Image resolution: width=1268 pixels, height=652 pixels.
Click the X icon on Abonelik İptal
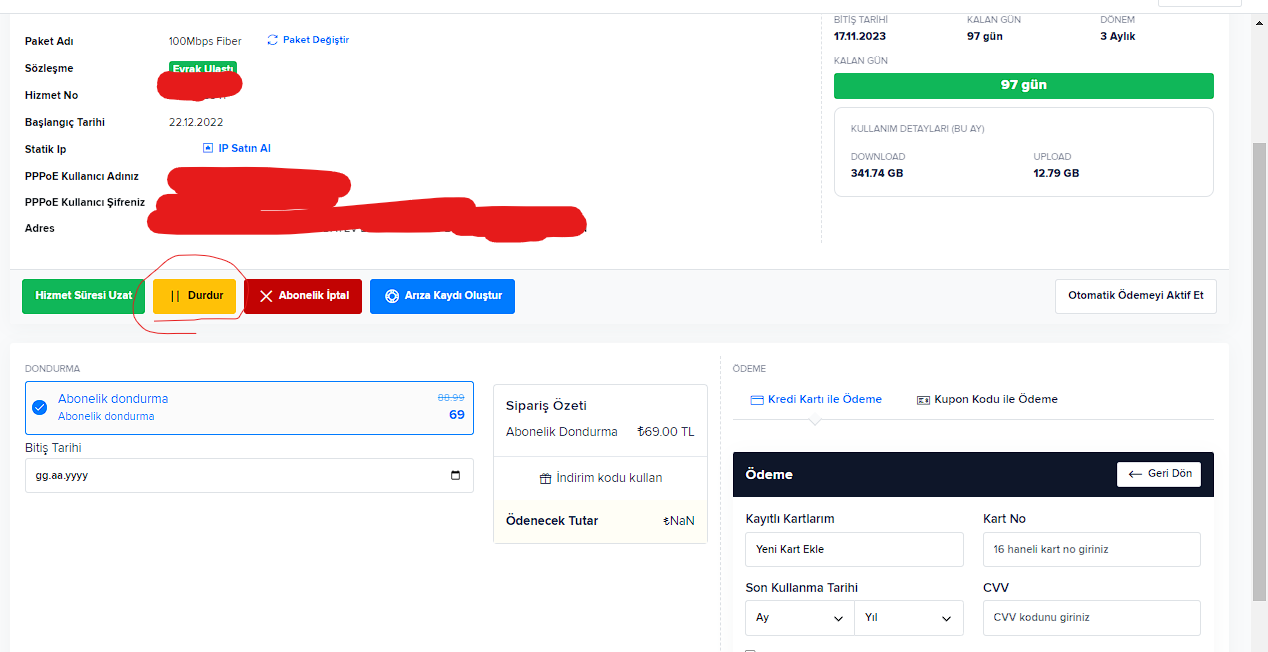(266, 296)
